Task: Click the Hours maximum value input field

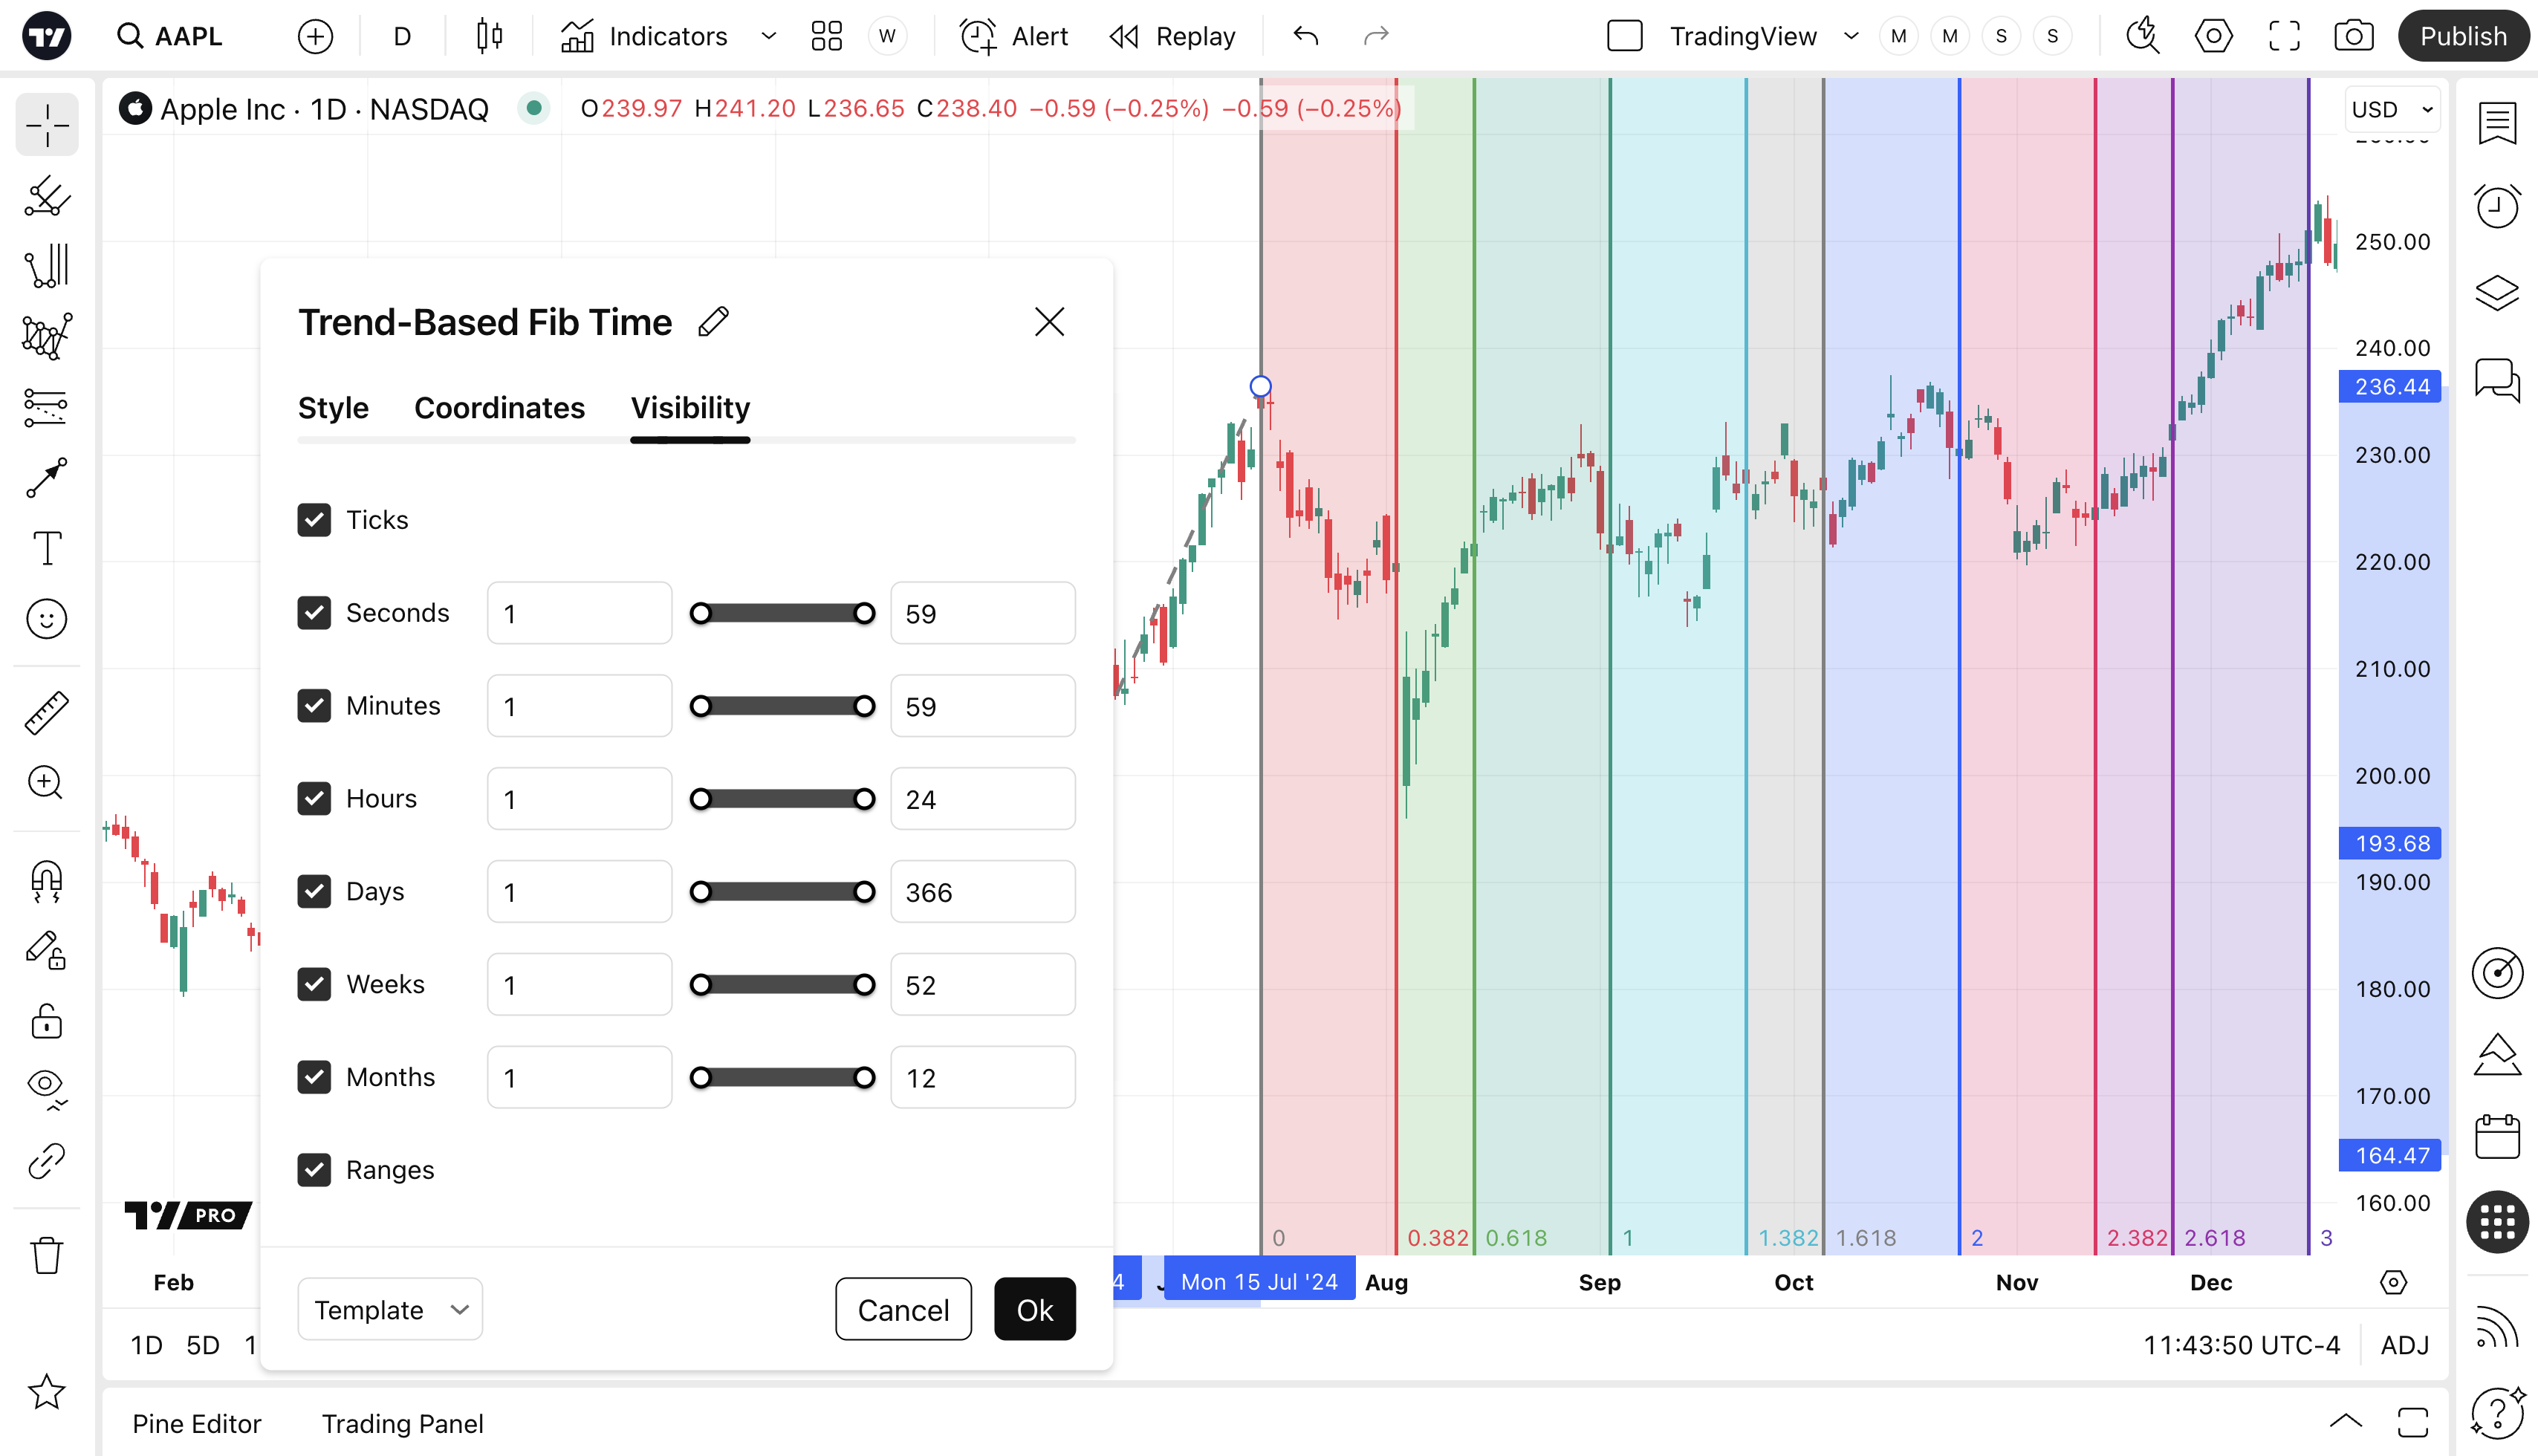Action: 982,799
